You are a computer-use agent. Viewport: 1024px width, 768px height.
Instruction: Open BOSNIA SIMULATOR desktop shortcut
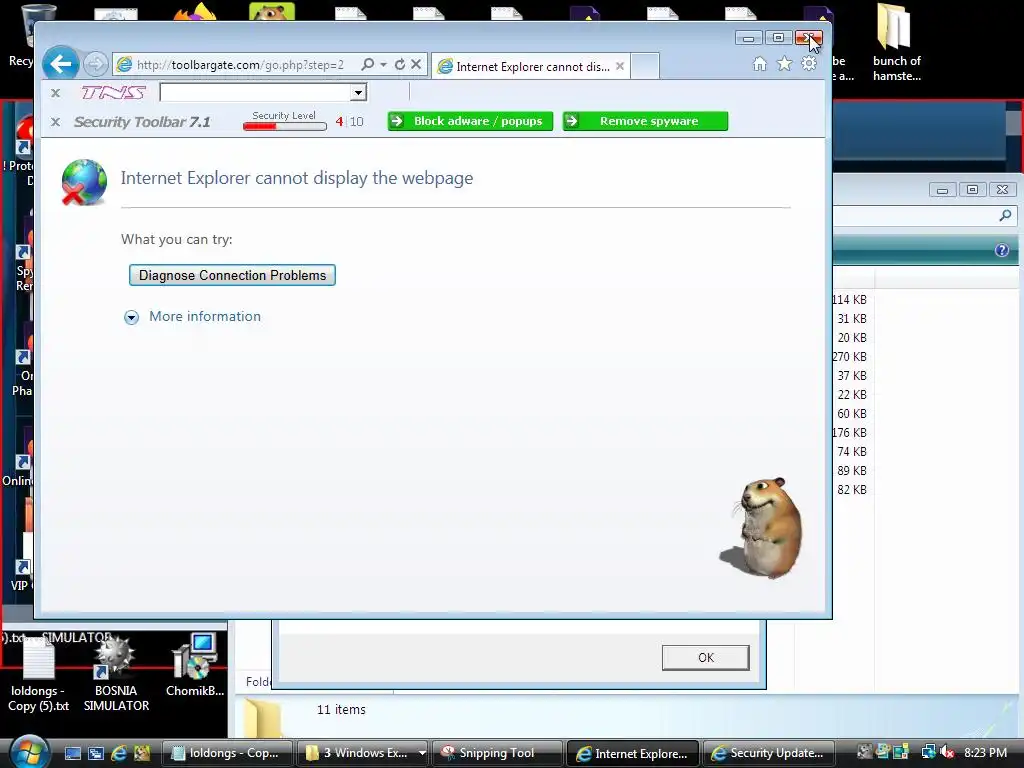pos(116,674)
